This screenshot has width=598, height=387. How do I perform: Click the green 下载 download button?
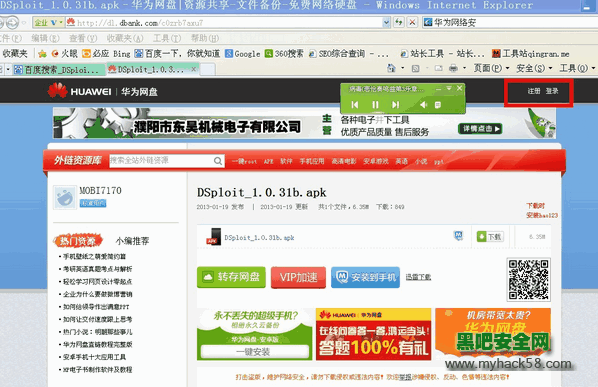[x=490, y=237]
